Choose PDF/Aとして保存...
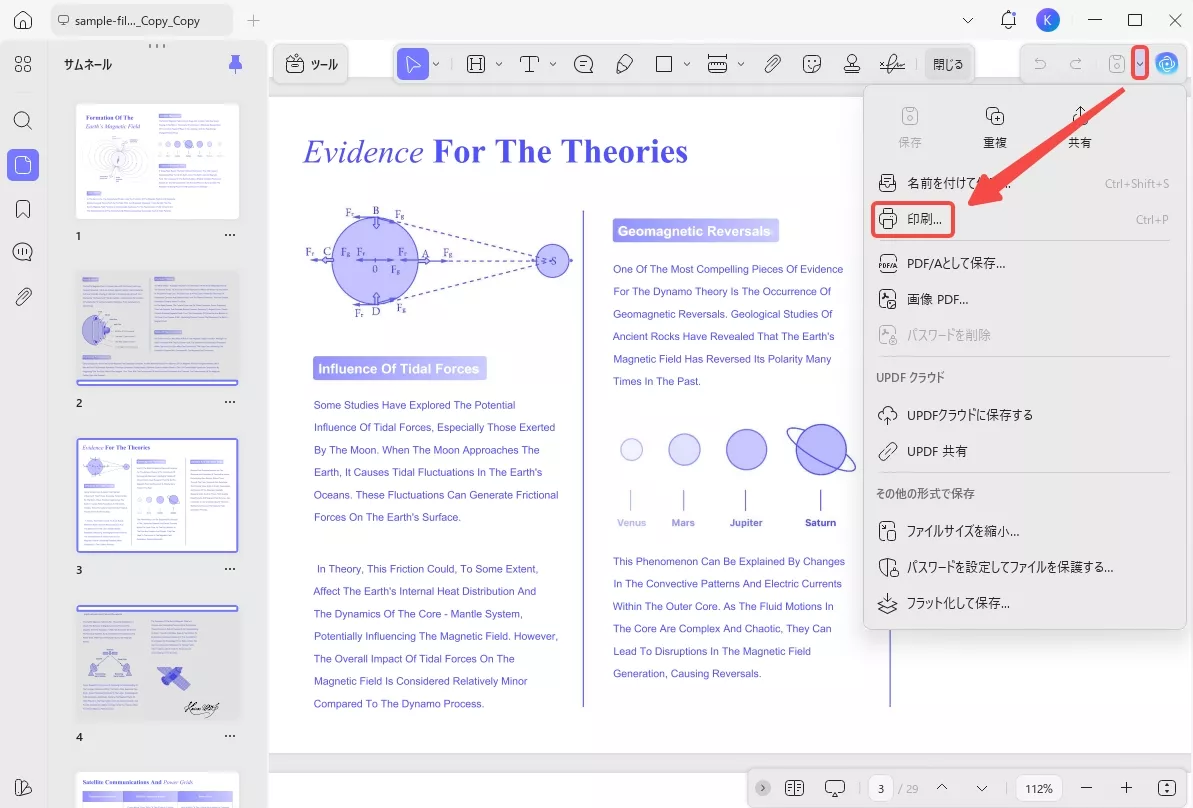 pos(1023,263)
